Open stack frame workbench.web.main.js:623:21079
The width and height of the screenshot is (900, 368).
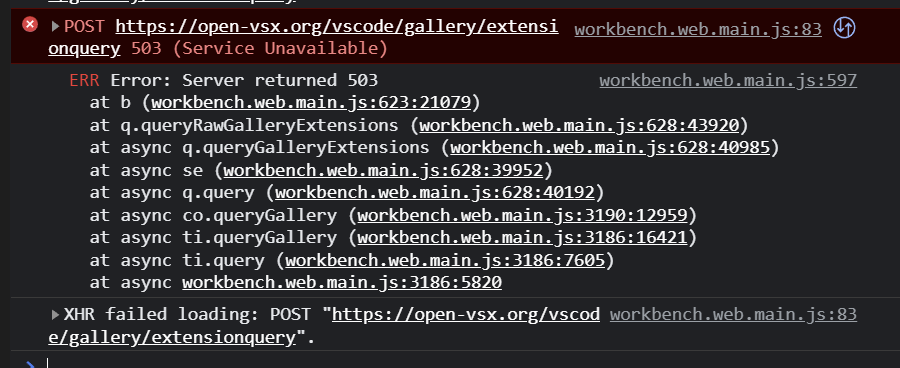pyautogui.click(x=311, y=103)
